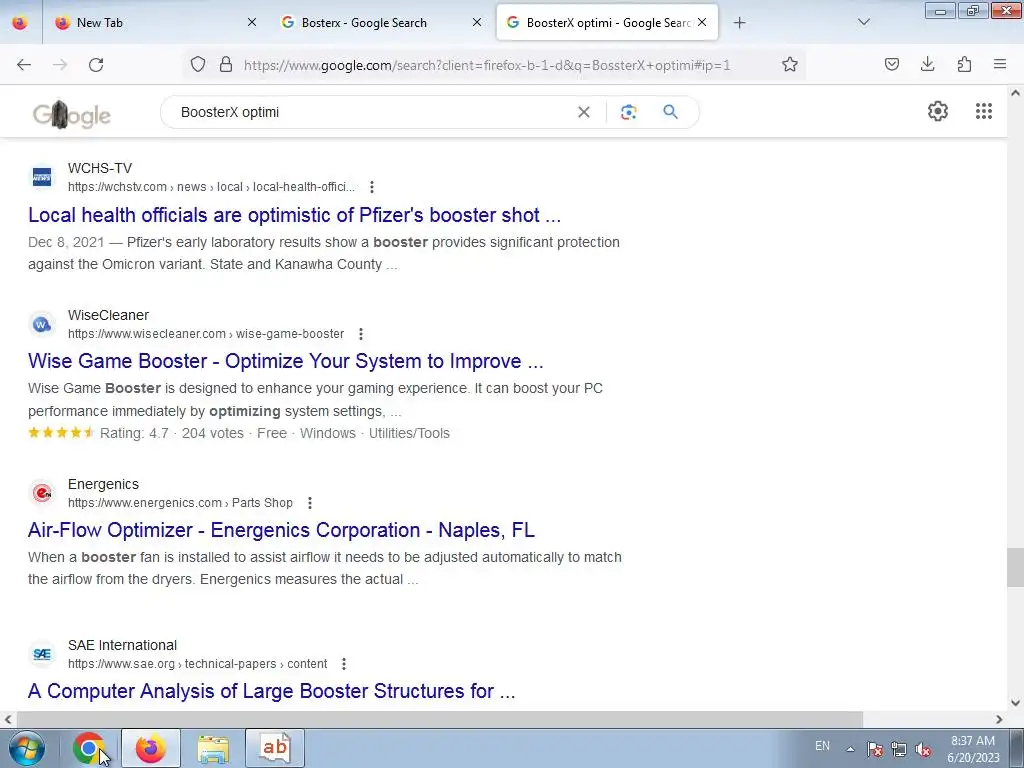Viewport: 1024px width, 768px height.
Task: Open the Firefox downloads panel
Action: (927, 64)
